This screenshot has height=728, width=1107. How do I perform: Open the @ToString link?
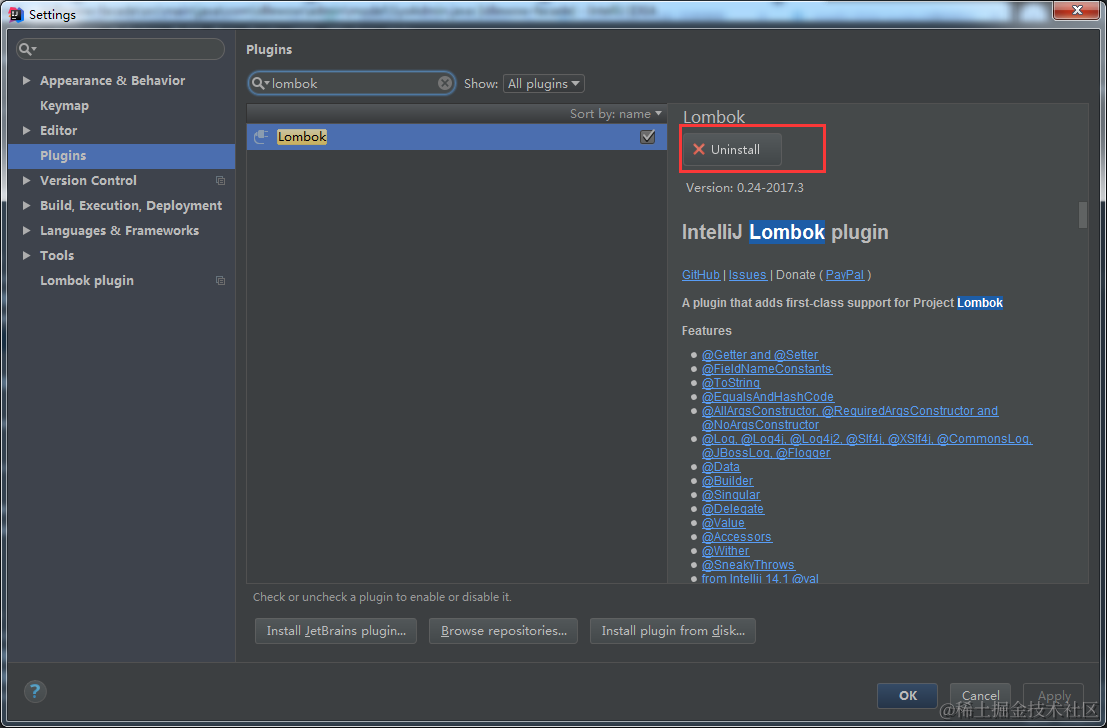pos(731,383)
